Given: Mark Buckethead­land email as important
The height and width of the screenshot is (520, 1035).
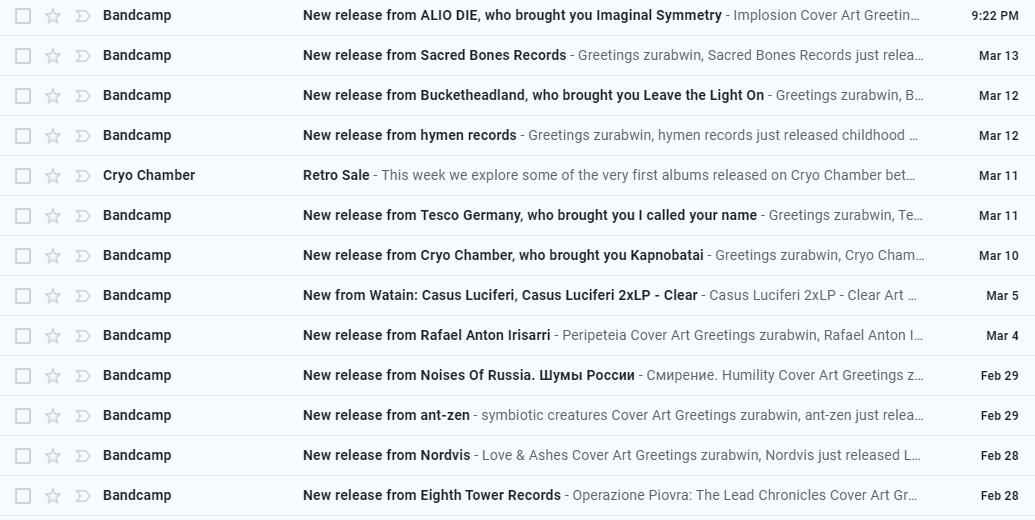Looking at the screenshot, I should point(83,96).
